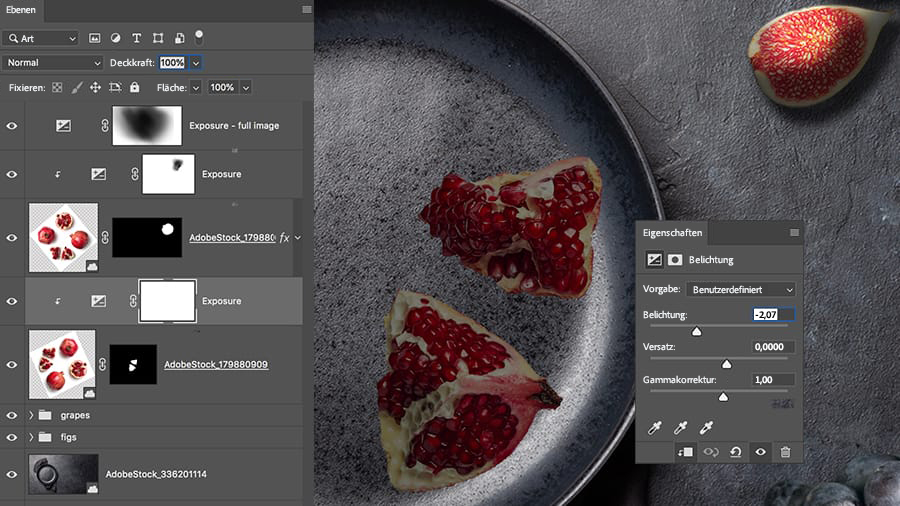Open the Normal blend mode dropdown
Image resolution: width=900 pixels, height=506 pixels.
(x=52, y=63)
